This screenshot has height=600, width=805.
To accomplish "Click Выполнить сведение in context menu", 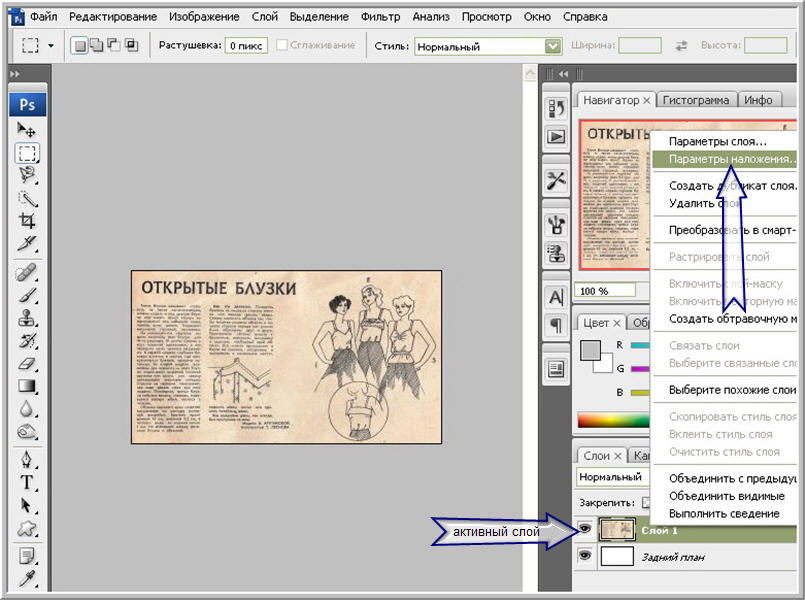I will click(724, 513).
